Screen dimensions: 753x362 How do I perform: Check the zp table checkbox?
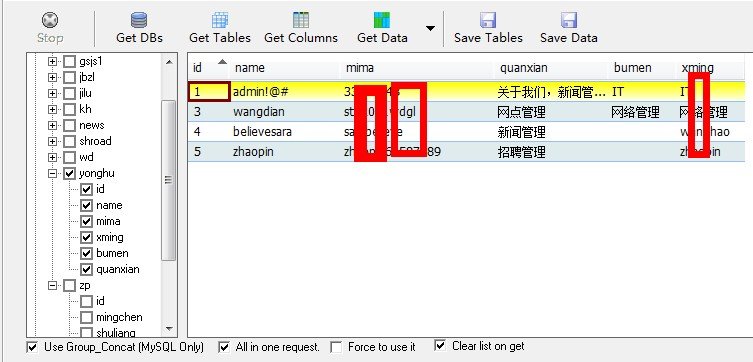(70, 286)
